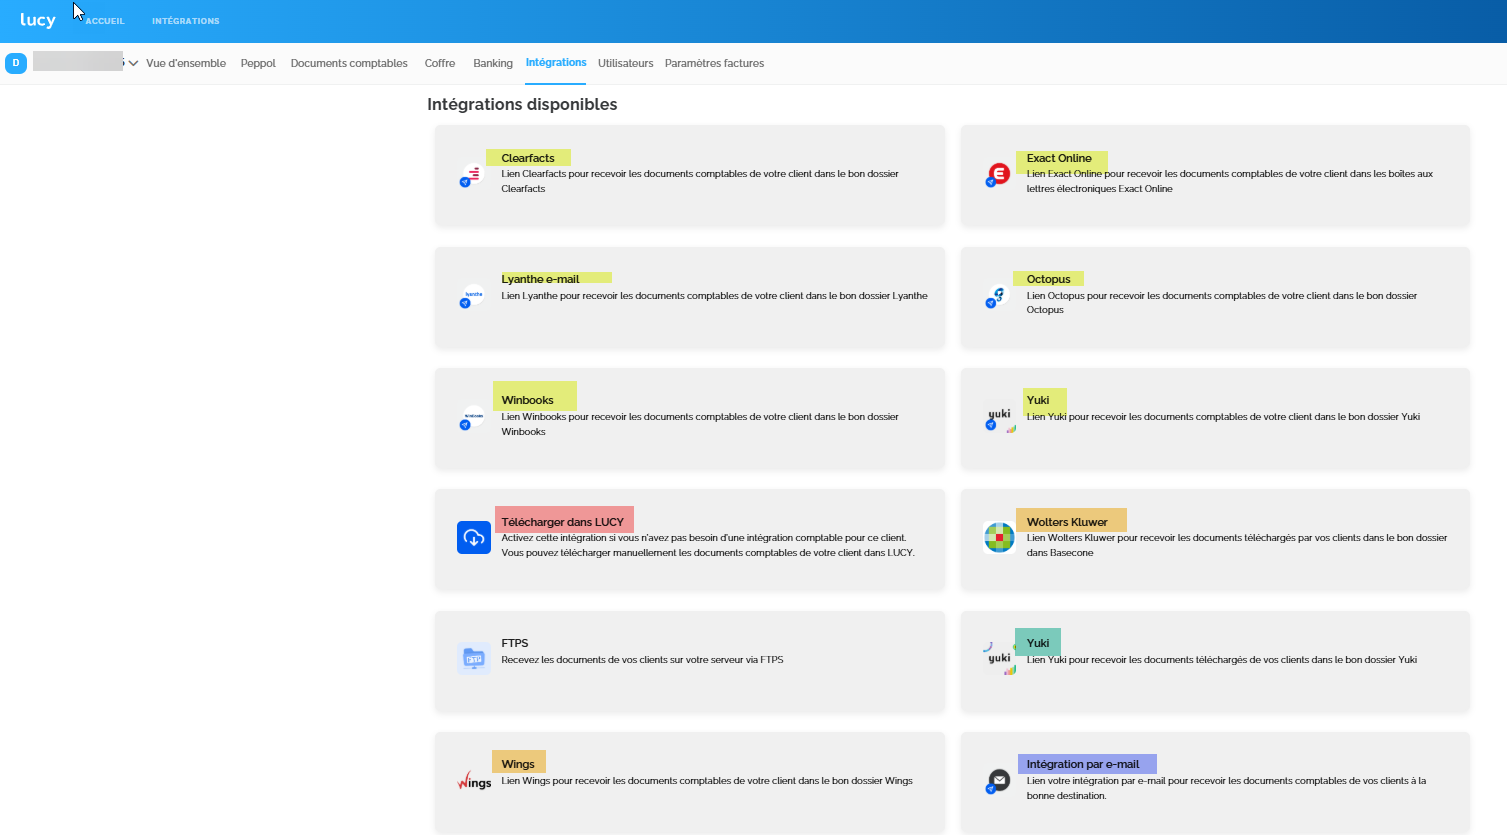Click the FTPS folder icon
This screenshot has height=835, width=1507.
pos(474,659)
